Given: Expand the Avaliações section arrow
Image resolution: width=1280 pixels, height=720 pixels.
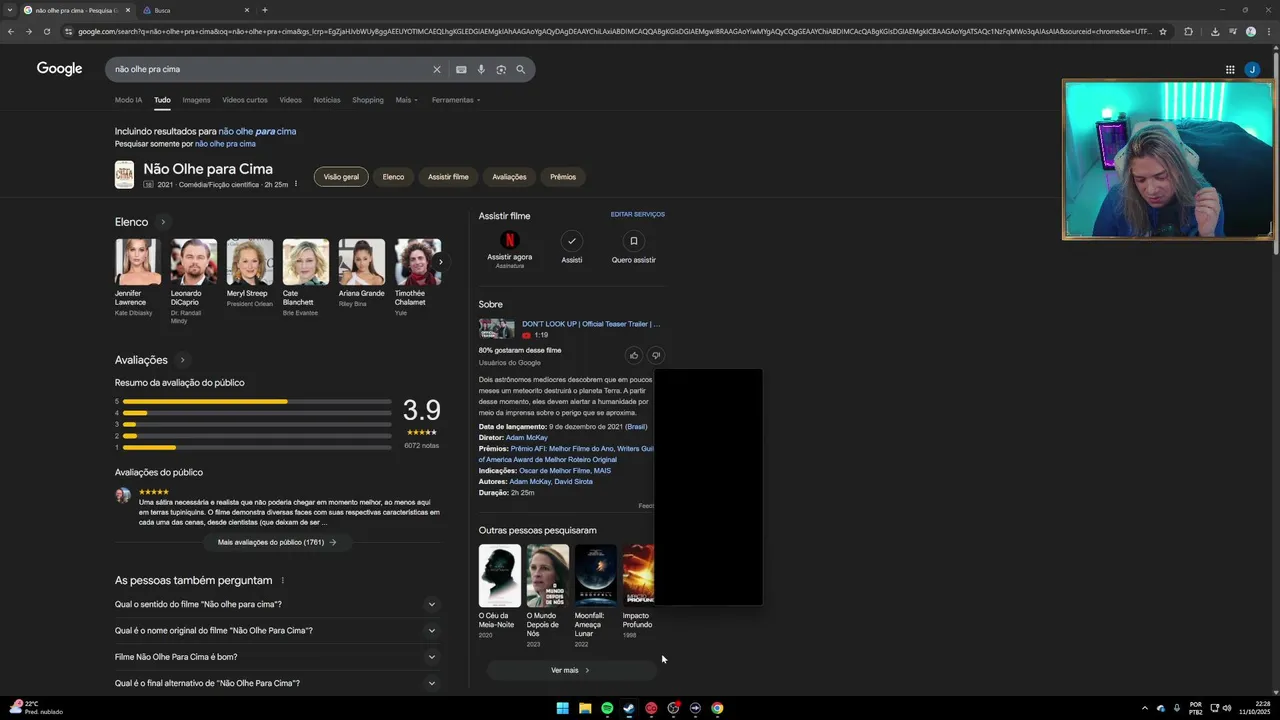Looking at the screenshot, I should tap(182, 360).
